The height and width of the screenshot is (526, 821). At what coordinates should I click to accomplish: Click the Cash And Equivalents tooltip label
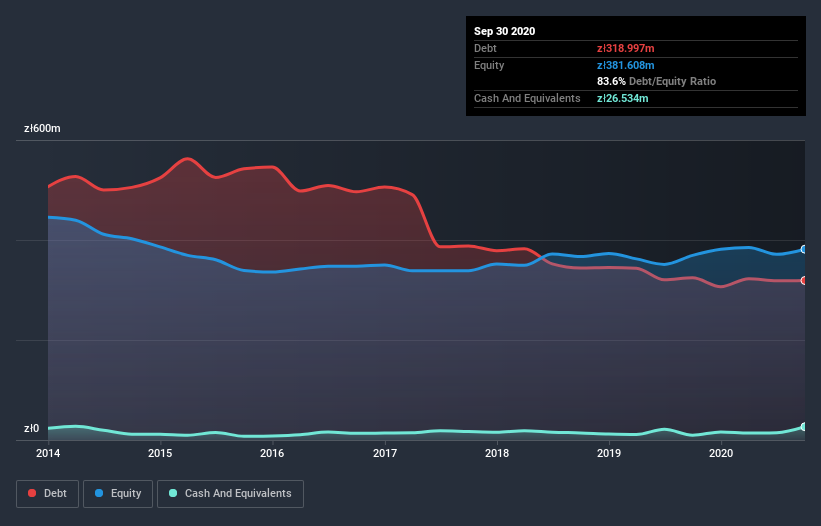(x=527, y=98)
